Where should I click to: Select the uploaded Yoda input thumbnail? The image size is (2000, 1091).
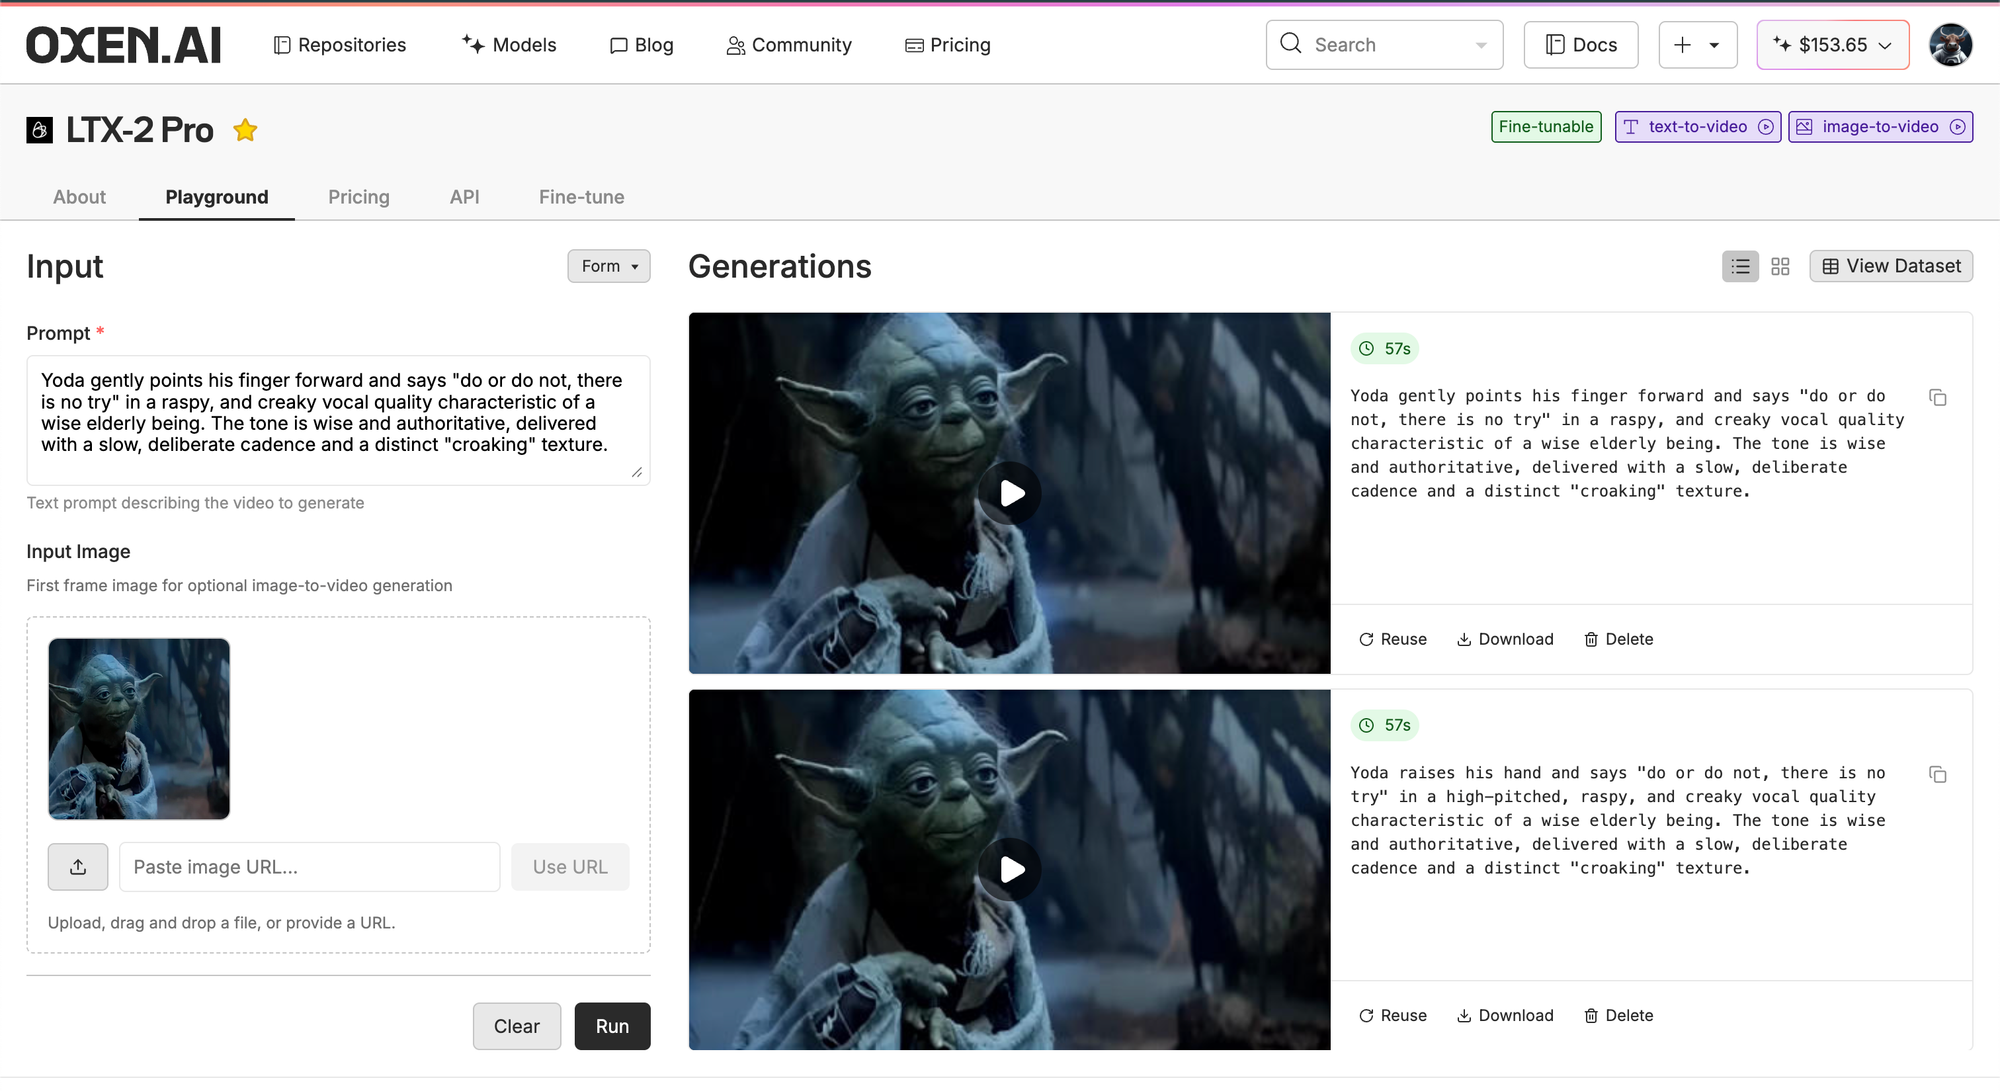click(139, 729)
